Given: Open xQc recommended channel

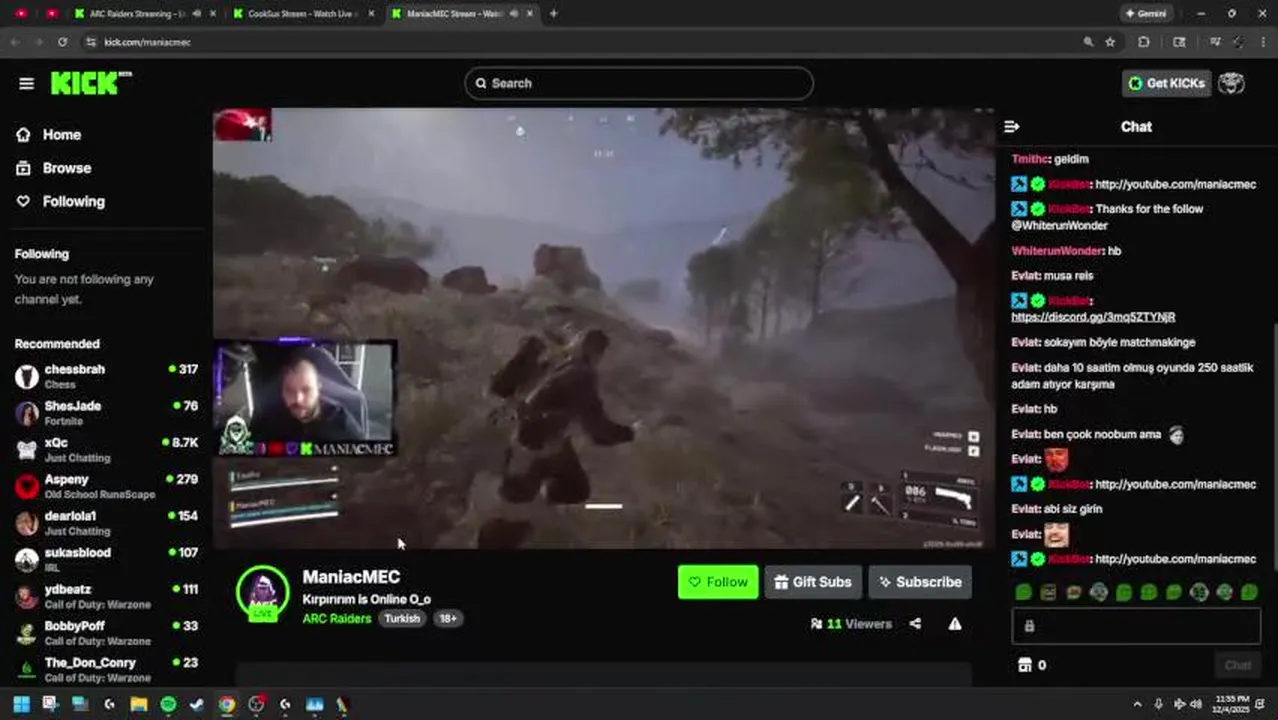Looking at the screenshot, I should click(x=106, y=449).
